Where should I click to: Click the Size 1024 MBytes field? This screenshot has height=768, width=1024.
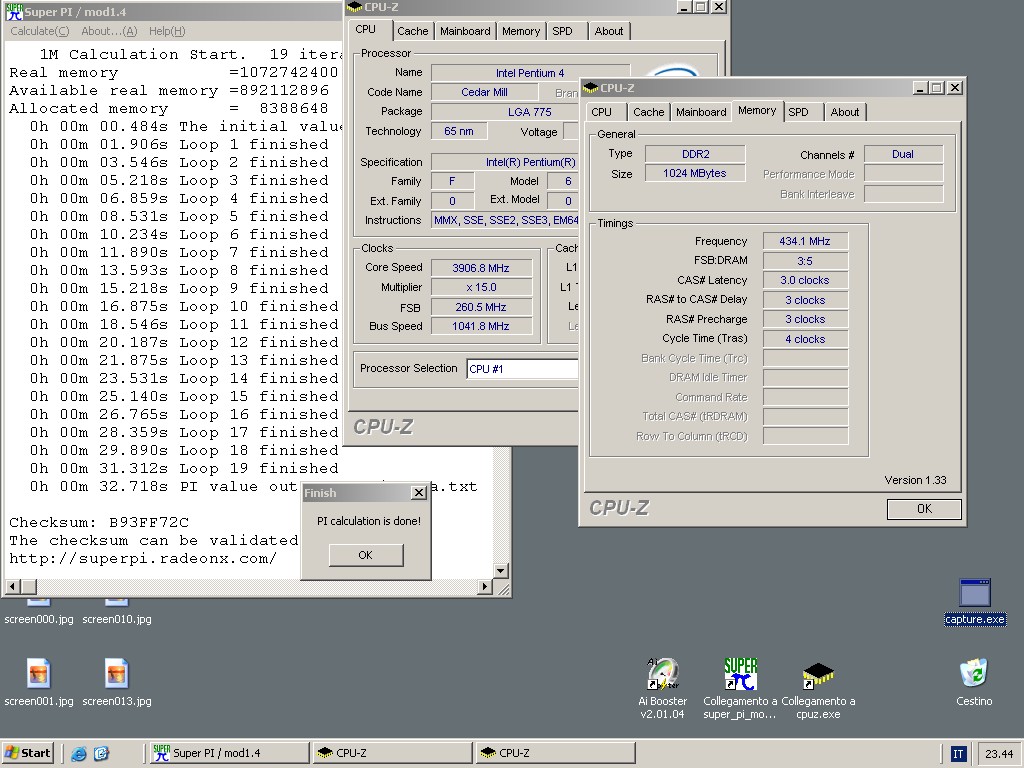695,173
